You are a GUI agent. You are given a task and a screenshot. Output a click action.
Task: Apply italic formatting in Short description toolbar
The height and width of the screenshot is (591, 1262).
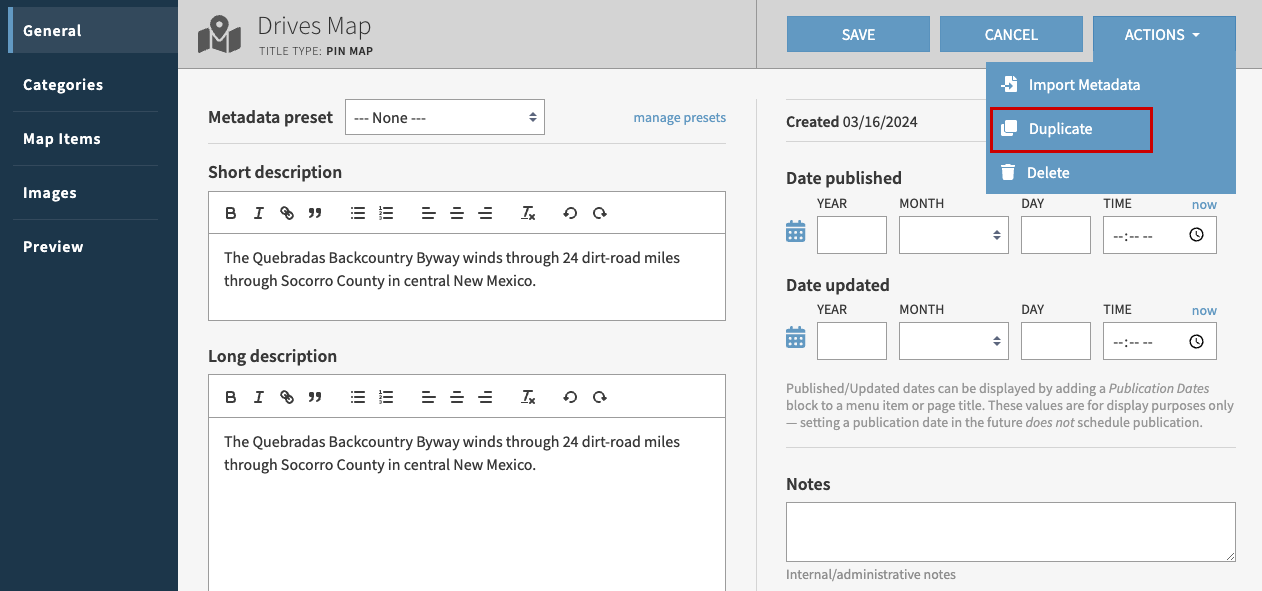click(x=259, y=213)
